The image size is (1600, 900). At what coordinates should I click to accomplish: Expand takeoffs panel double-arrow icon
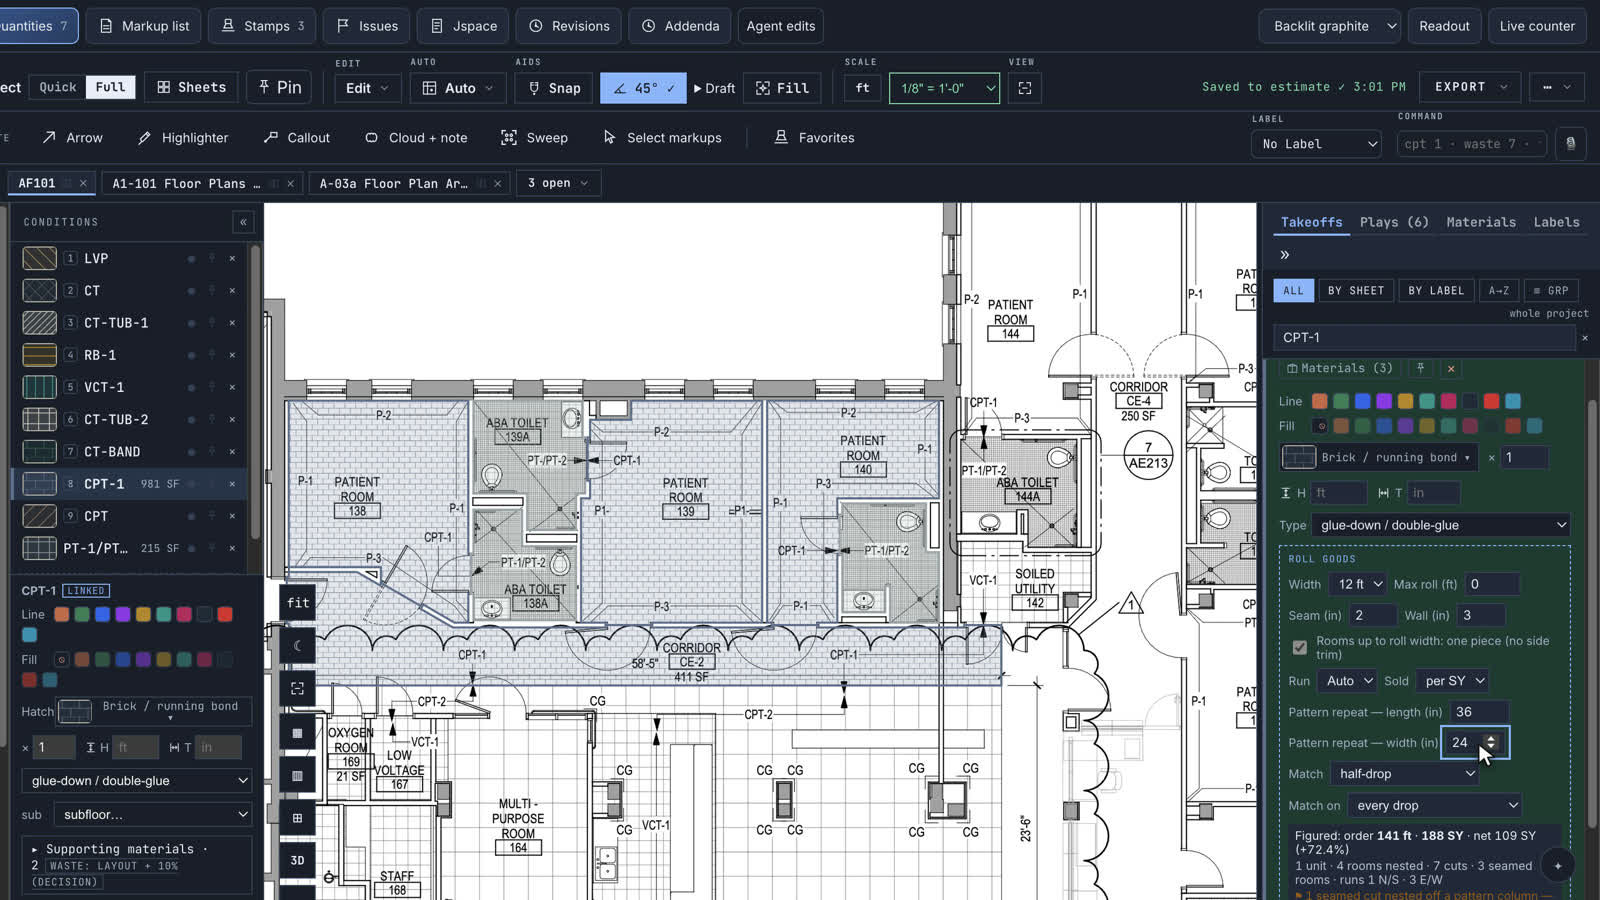pyautogui.click(x=1285, y=255)
